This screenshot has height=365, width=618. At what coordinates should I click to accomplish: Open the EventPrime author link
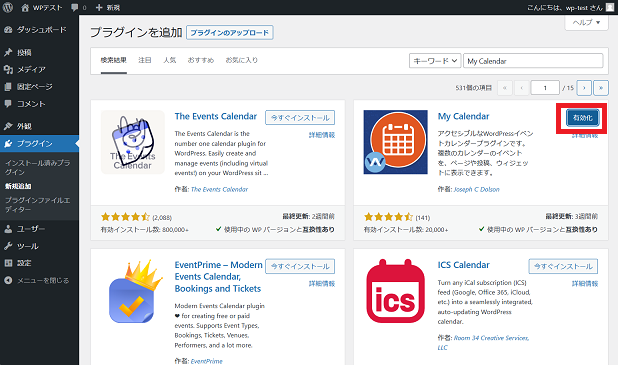click(207, 361)
